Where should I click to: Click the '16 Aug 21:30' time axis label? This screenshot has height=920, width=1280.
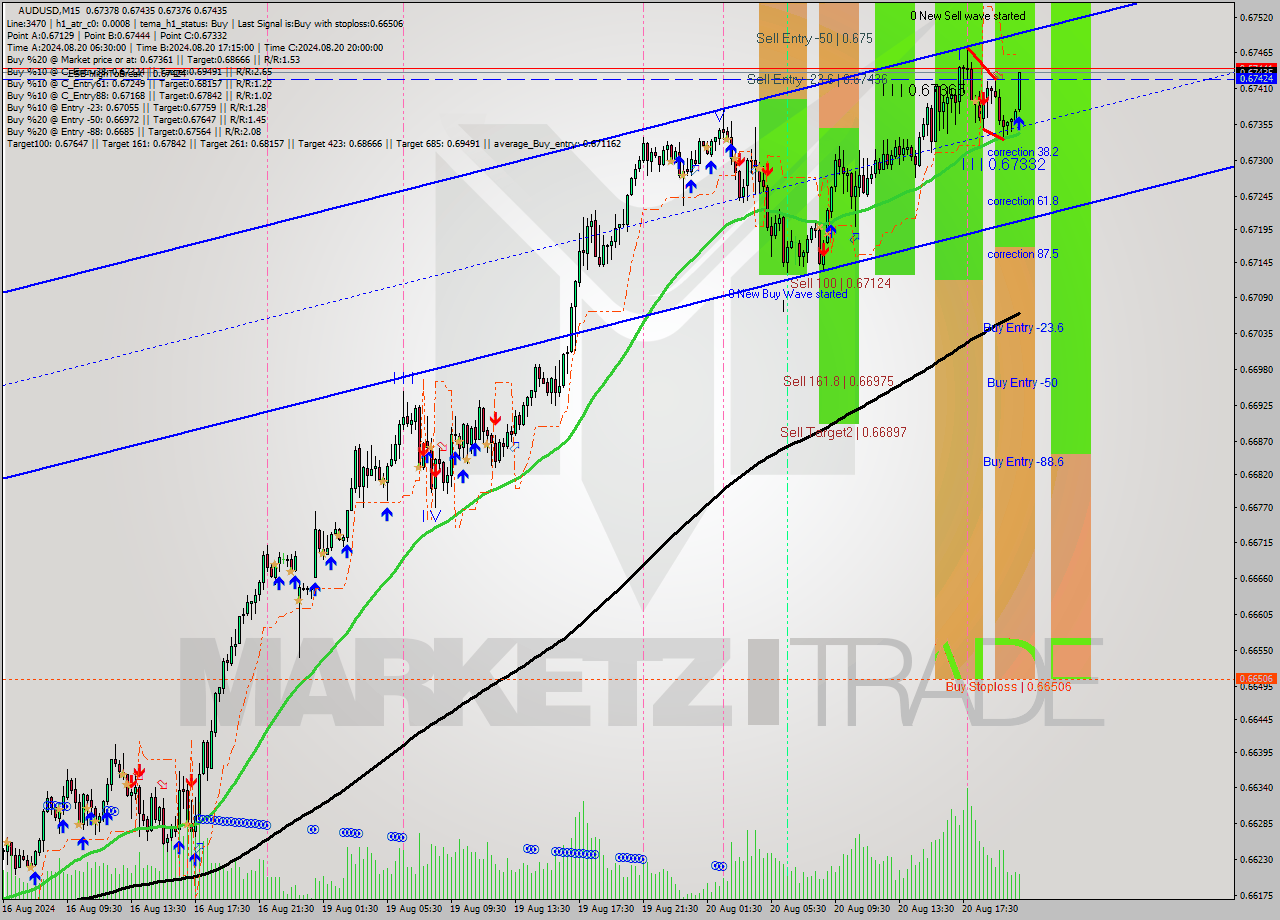tap(288, 909)
